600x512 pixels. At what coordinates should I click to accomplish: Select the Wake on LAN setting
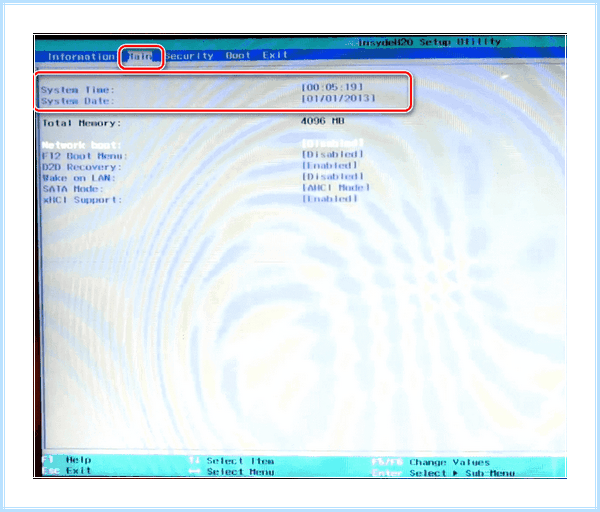pos(78,178)
